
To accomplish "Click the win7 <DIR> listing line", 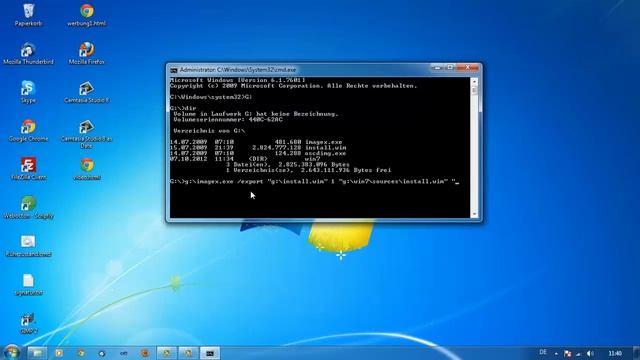I will [245, 159].
